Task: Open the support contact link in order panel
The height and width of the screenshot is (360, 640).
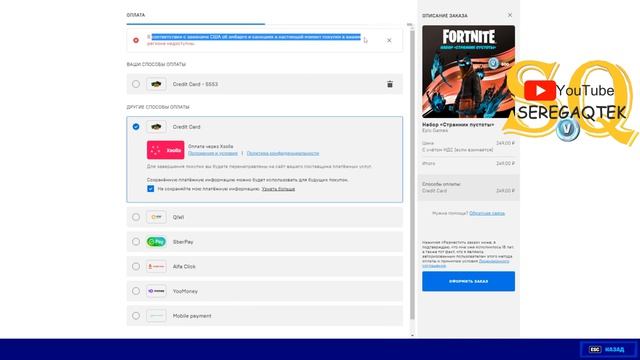Action: (x=487, y=213)
